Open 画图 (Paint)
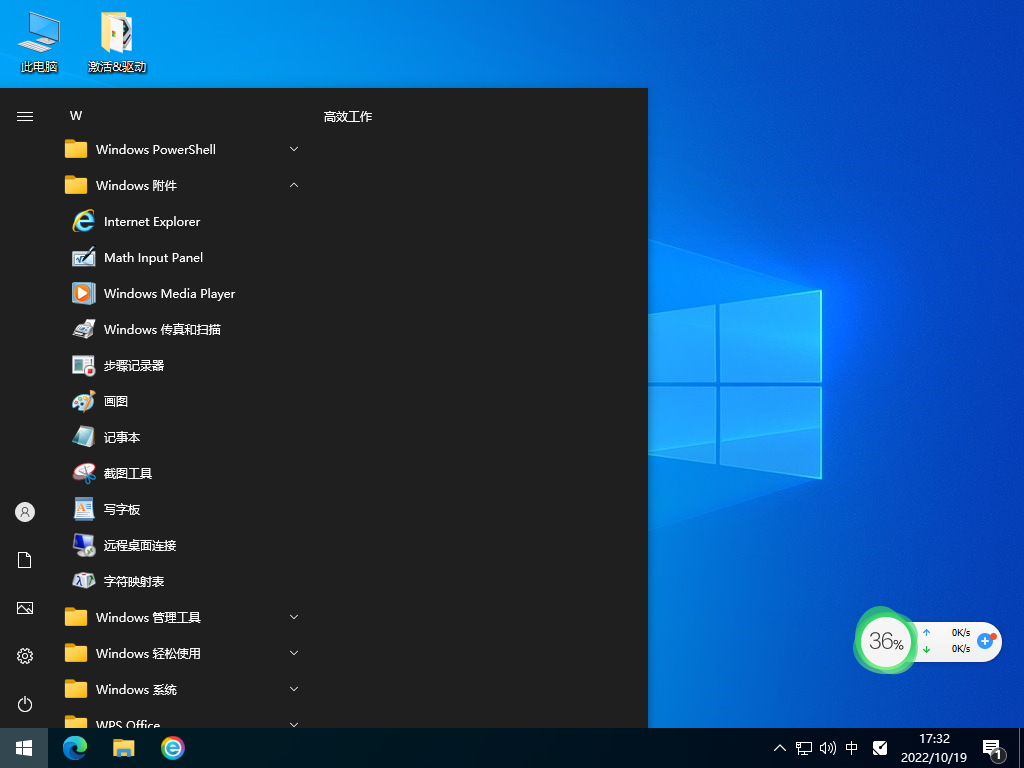Viewport: 1024px width, 768px height. pyautogui.click(x=117, y=401)
